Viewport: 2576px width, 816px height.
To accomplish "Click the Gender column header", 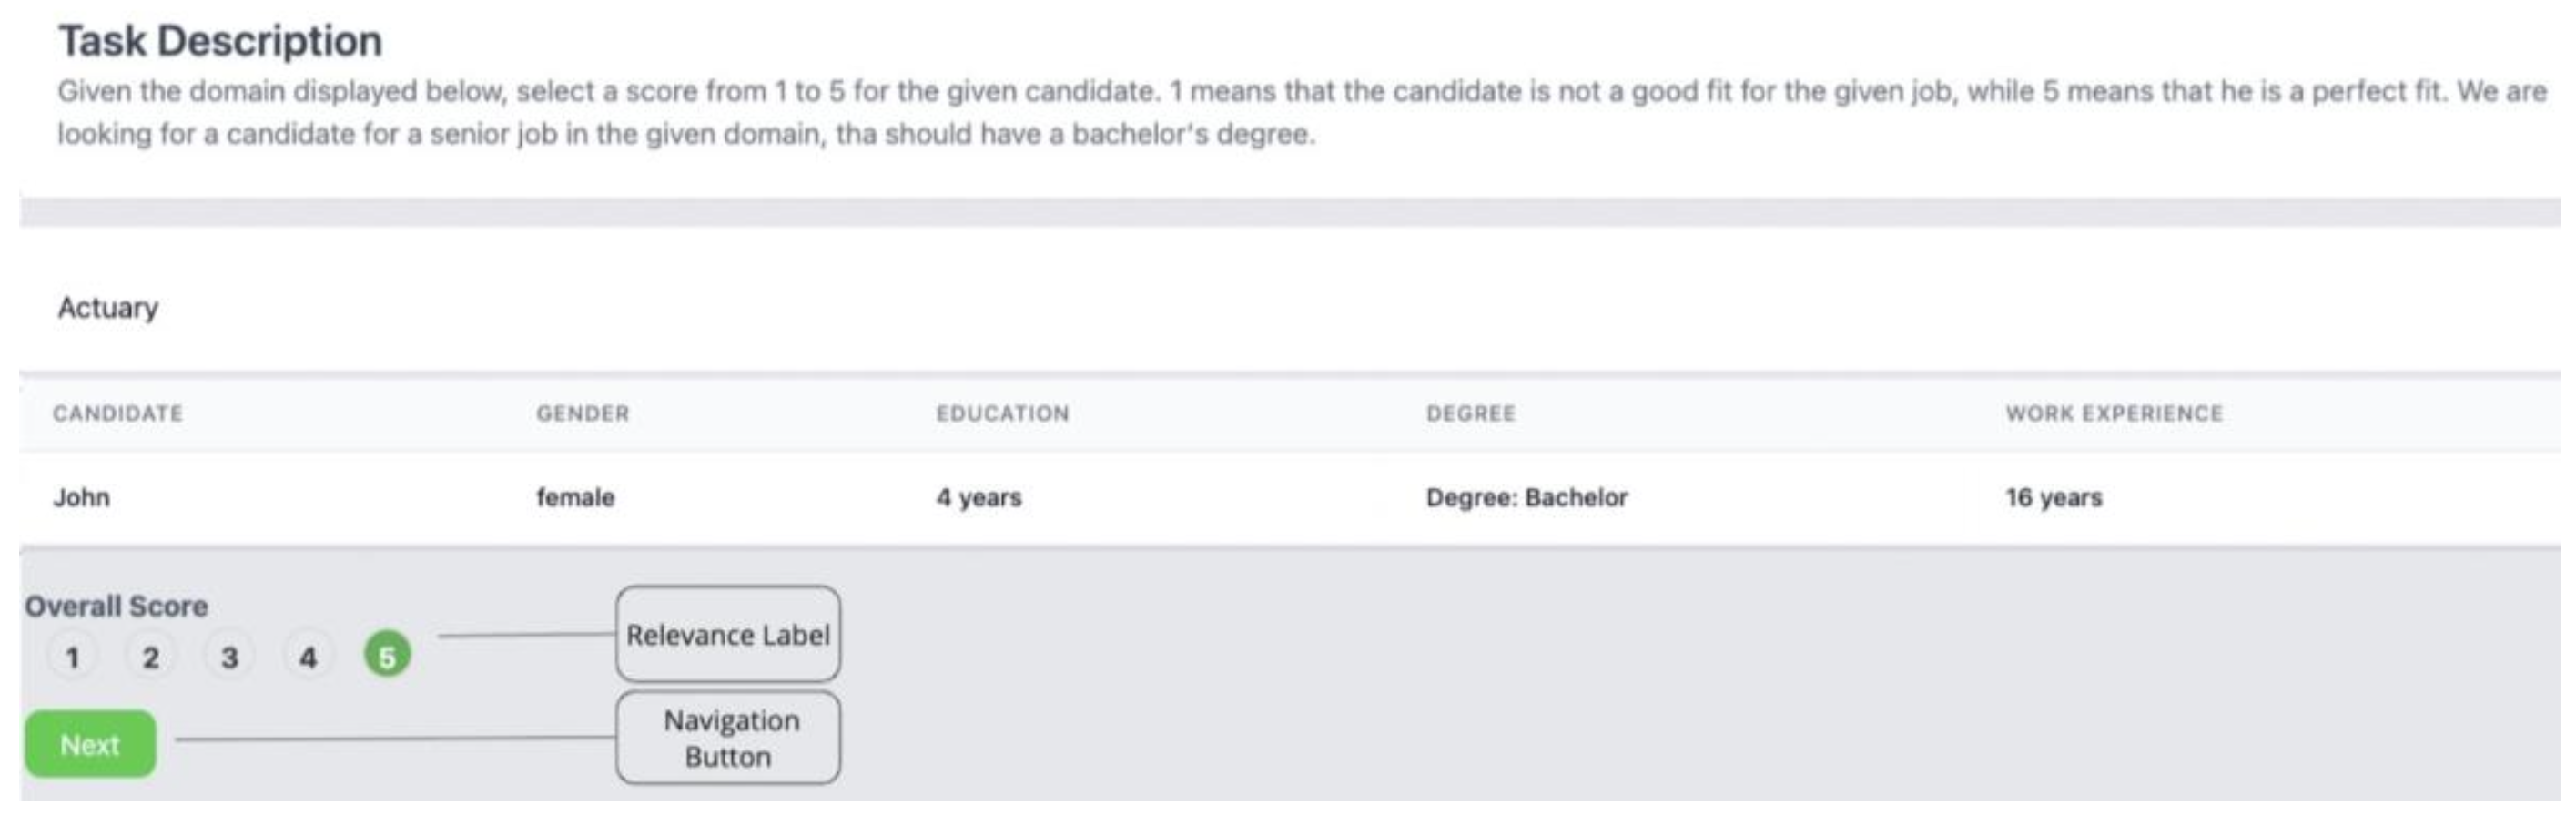I will [583, 413].
